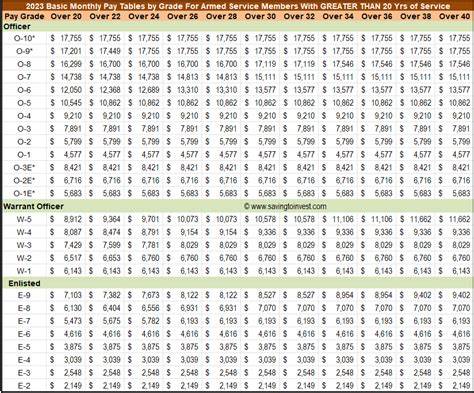
Task: Select the "W-3" pay grade row label
Action: click(x=24, y=245)
